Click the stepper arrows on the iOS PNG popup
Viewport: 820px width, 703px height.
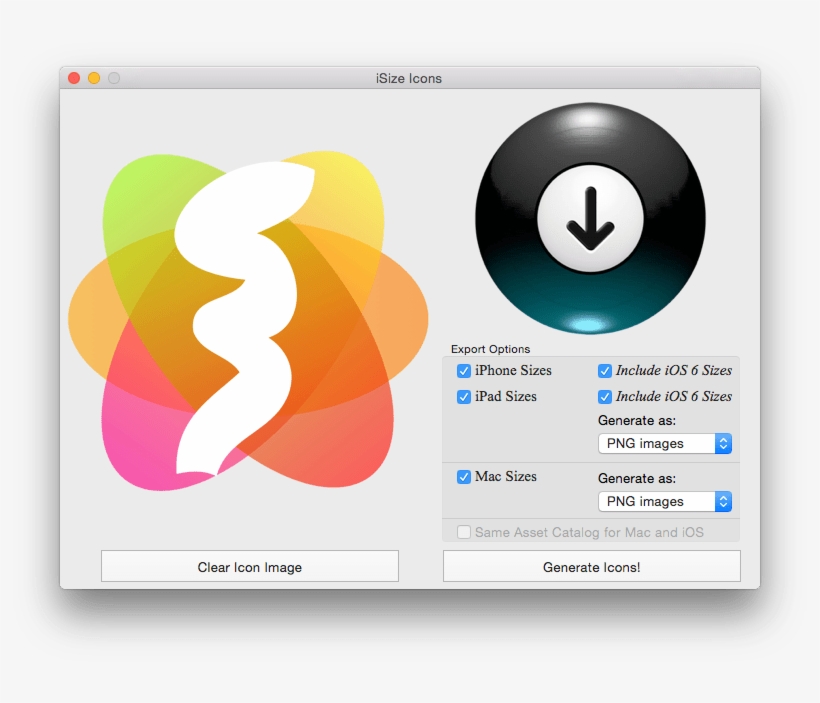click(723, 443)
